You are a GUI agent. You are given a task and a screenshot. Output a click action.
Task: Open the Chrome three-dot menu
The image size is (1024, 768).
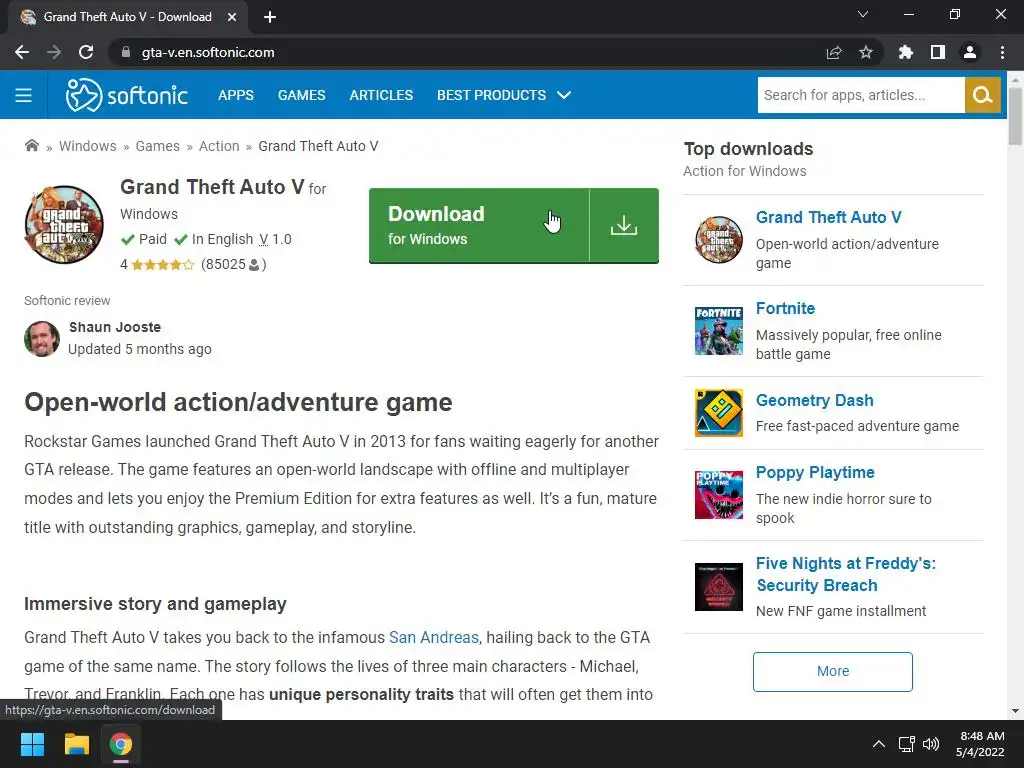click(x=1002, y=52)
